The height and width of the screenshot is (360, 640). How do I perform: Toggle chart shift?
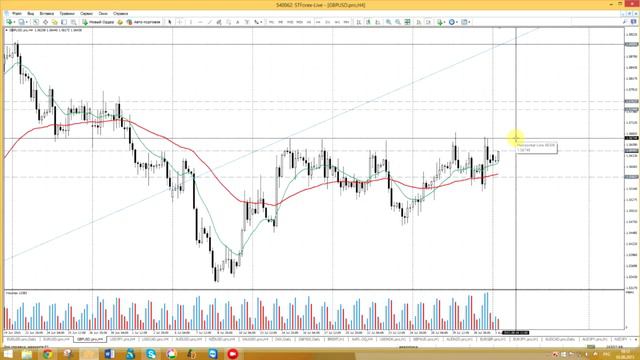(428, 22)
